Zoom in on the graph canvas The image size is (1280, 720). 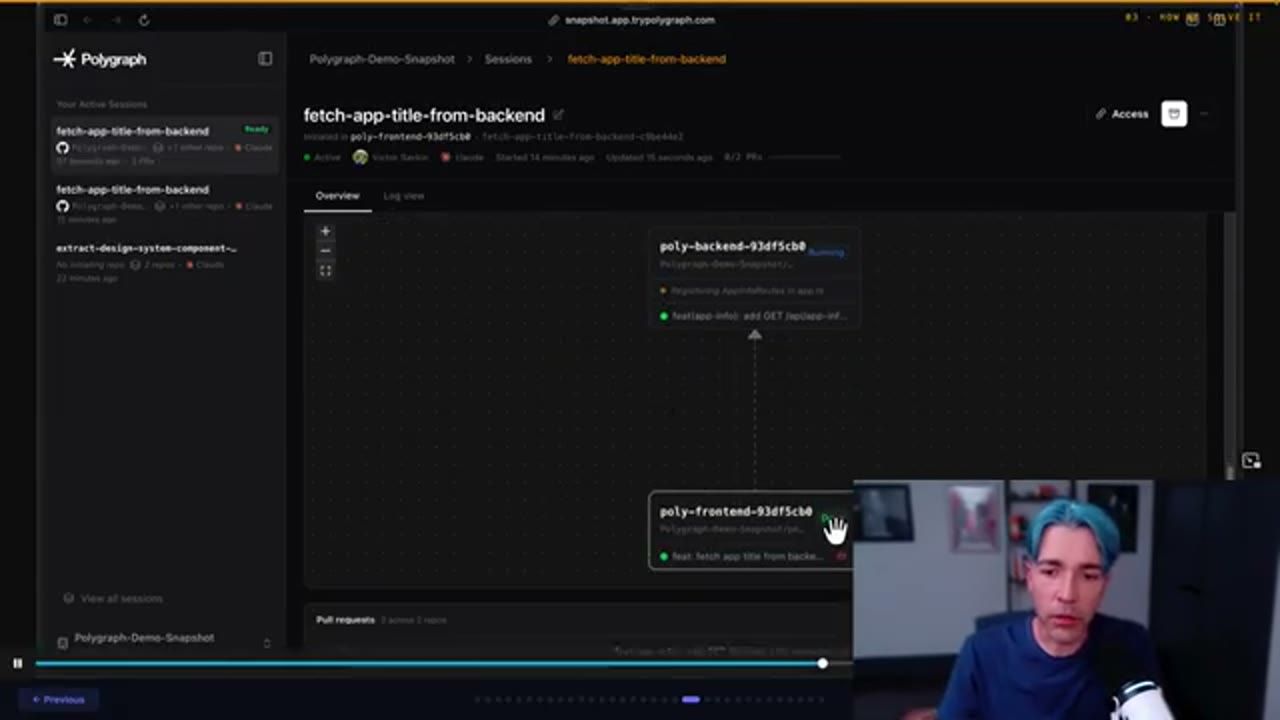(325, 231)
